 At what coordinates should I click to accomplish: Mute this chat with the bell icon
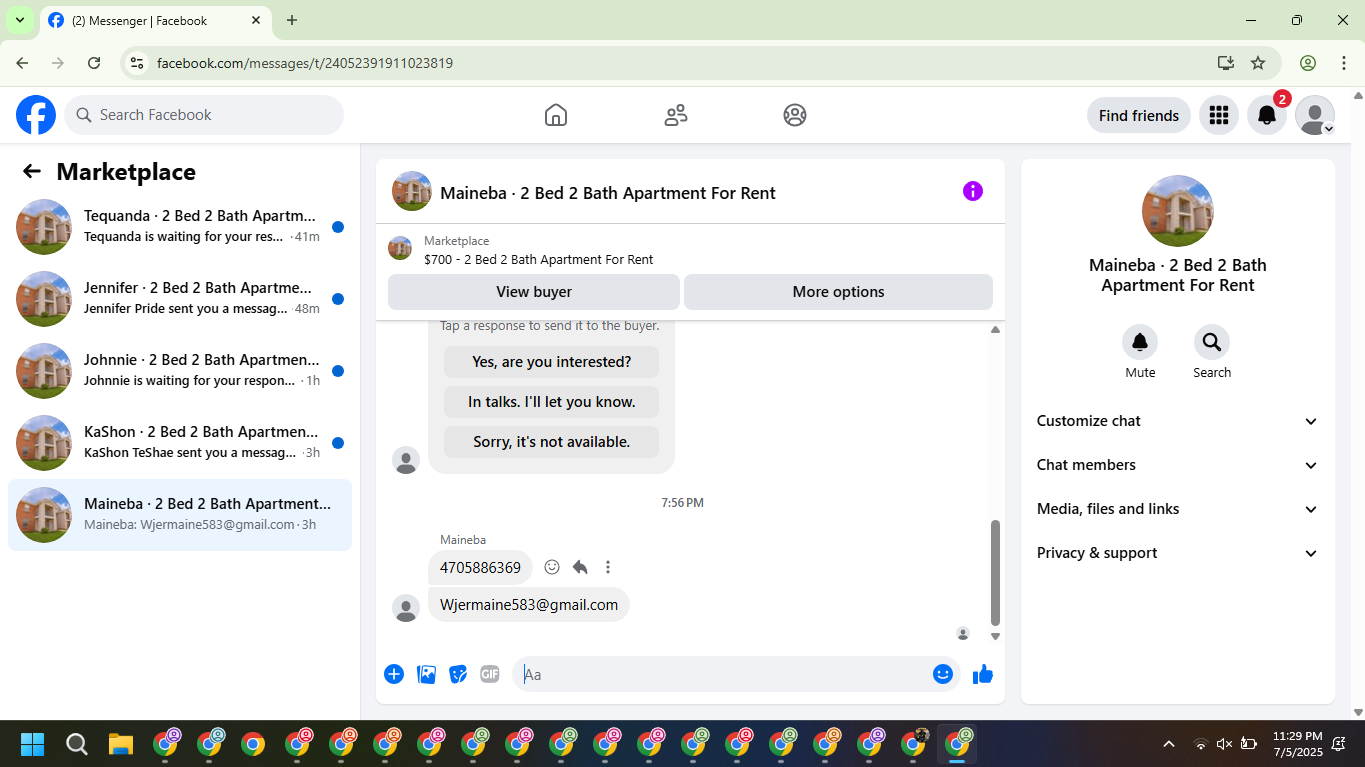[1140, 342]
